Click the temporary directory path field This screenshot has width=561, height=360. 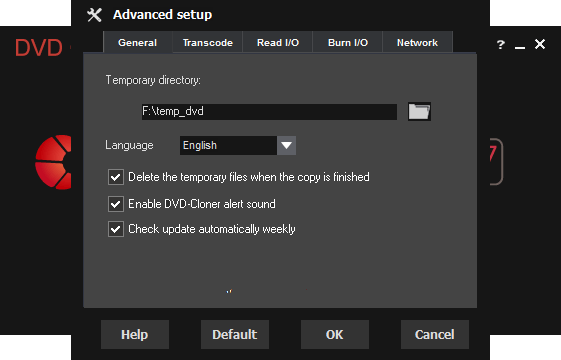coord(269,112)
